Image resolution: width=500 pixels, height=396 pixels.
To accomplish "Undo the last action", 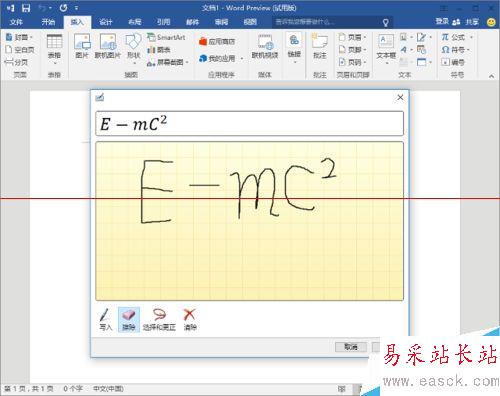I will pos(42,8).
